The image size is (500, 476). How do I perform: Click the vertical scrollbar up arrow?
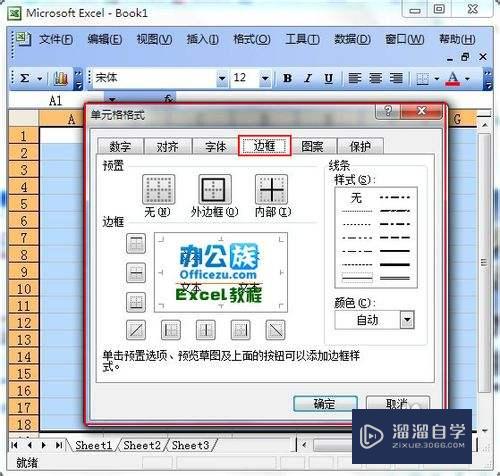click(x=485, y=125)
